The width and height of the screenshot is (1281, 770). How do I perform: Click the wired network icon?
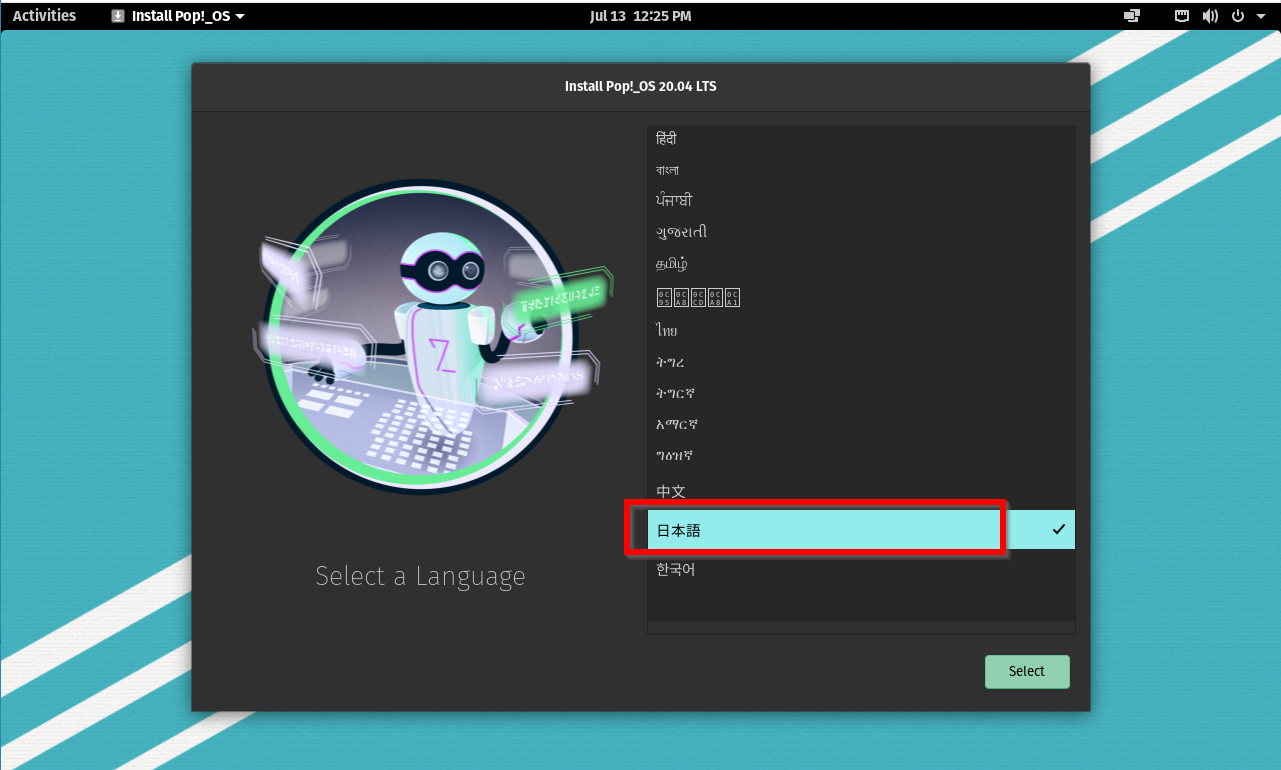point(1182,16)
